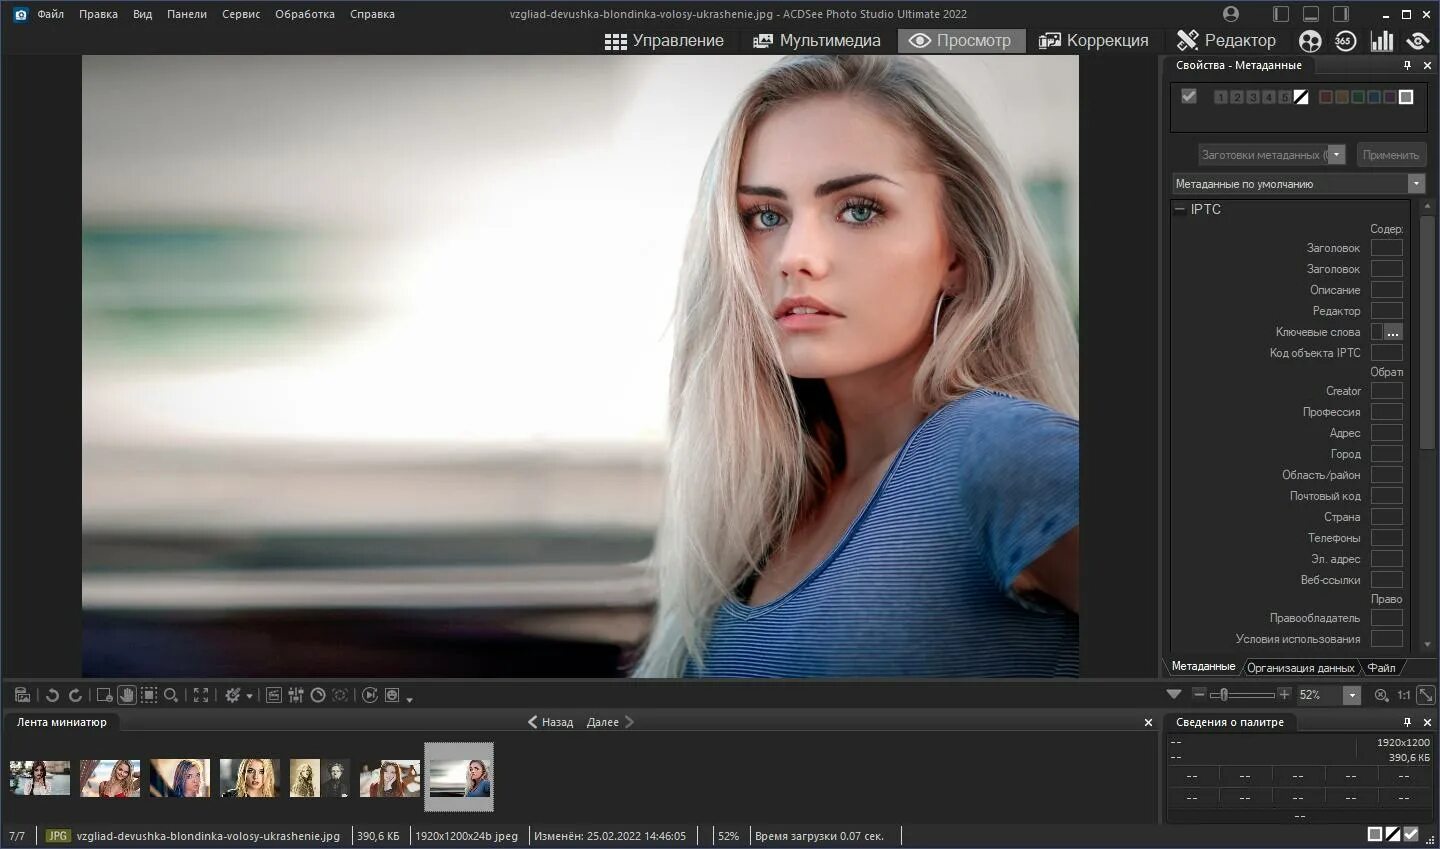This screenshot has width=1440, height=849.
Task: Click the 1:1 actual size button
Action: [x=1403, y=695]
